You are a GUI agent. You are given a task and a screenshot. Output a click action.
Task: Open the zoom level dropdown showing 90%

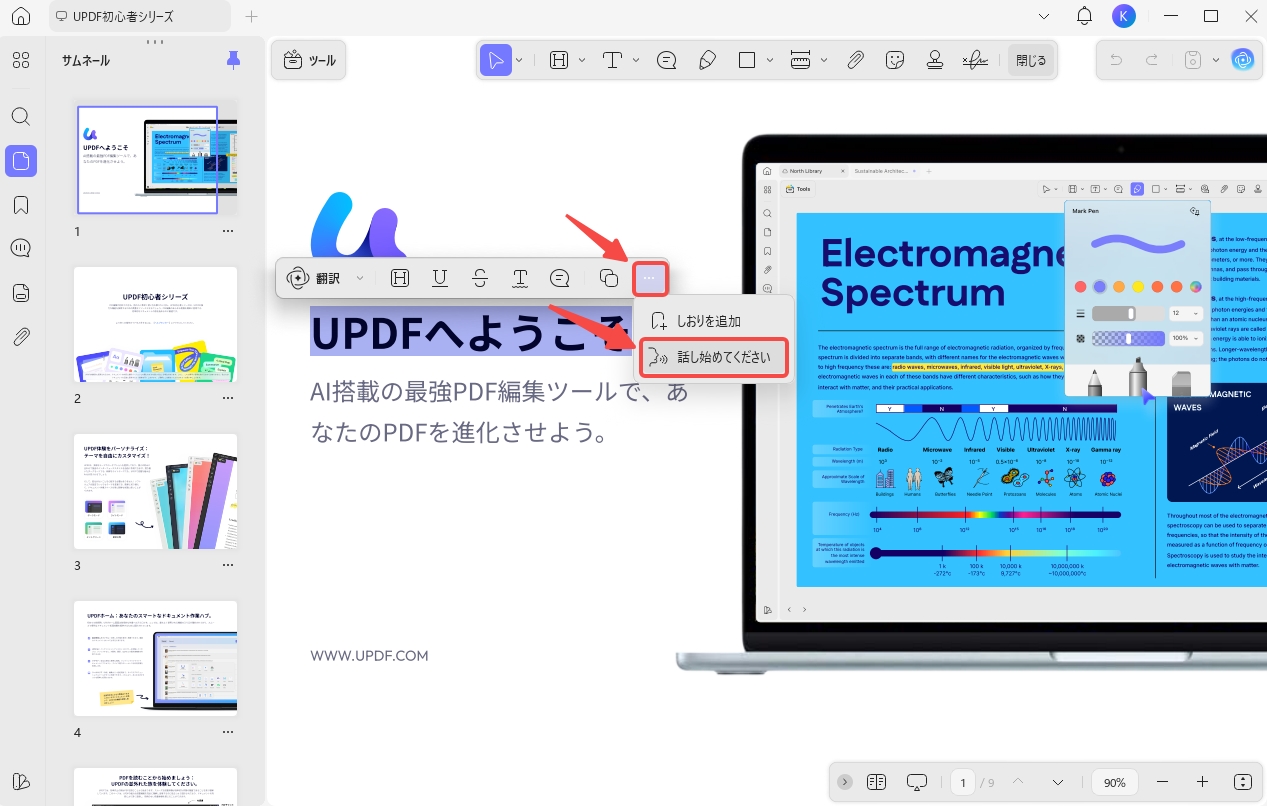pyautogui.click(x=1114, y=781)
